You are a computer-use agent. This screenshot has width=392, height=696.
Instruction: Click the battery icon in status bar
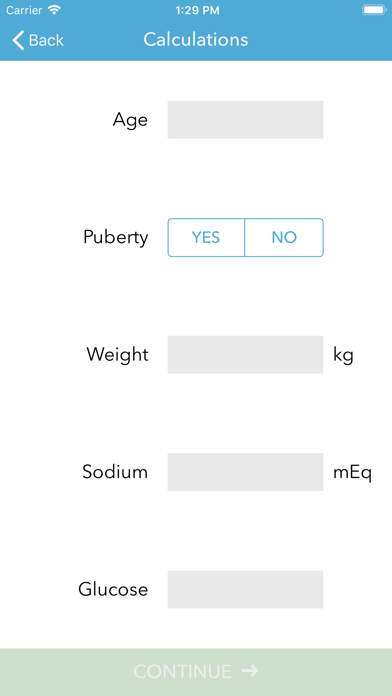[x=374, y=10]
